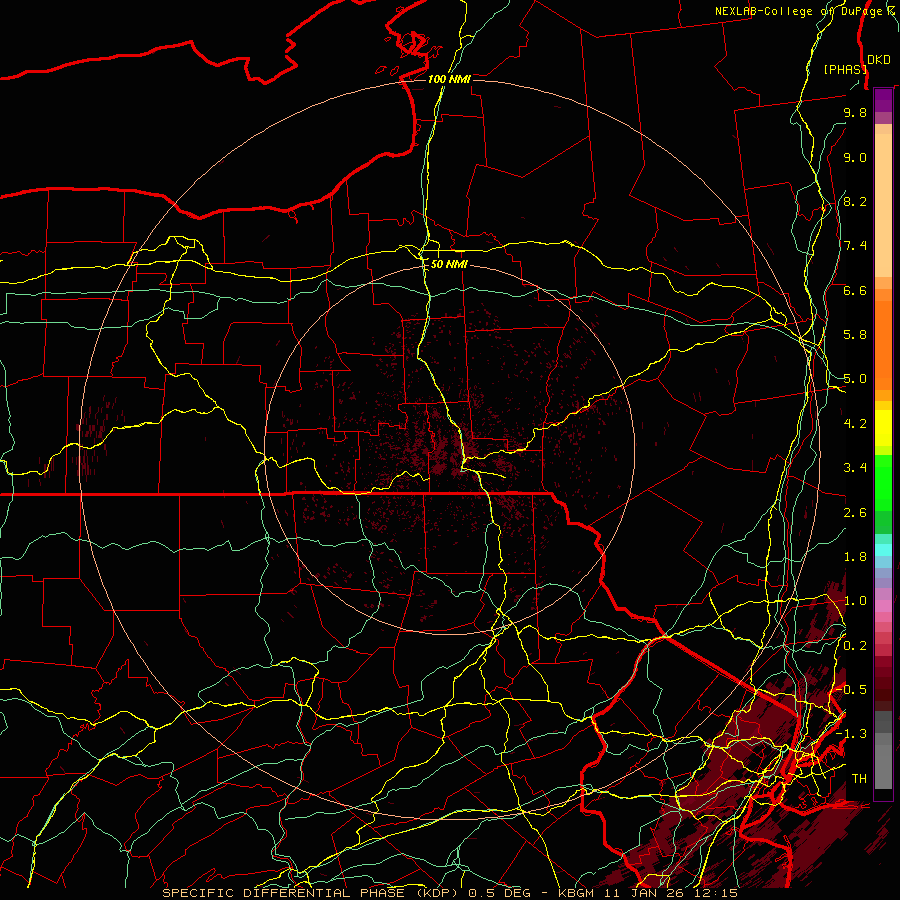The image size is (900, 900).
Task: Click the bright green segment of the color bar
Action: [x=883, y=482]
